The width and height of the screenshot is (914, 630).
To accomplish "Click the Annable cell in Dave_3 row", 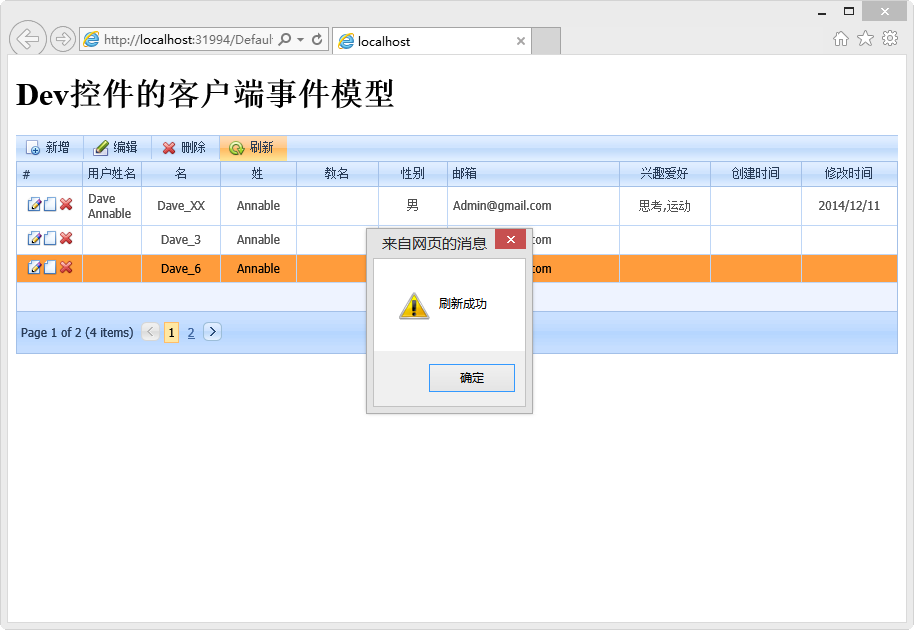I will (x=258, y=240).
